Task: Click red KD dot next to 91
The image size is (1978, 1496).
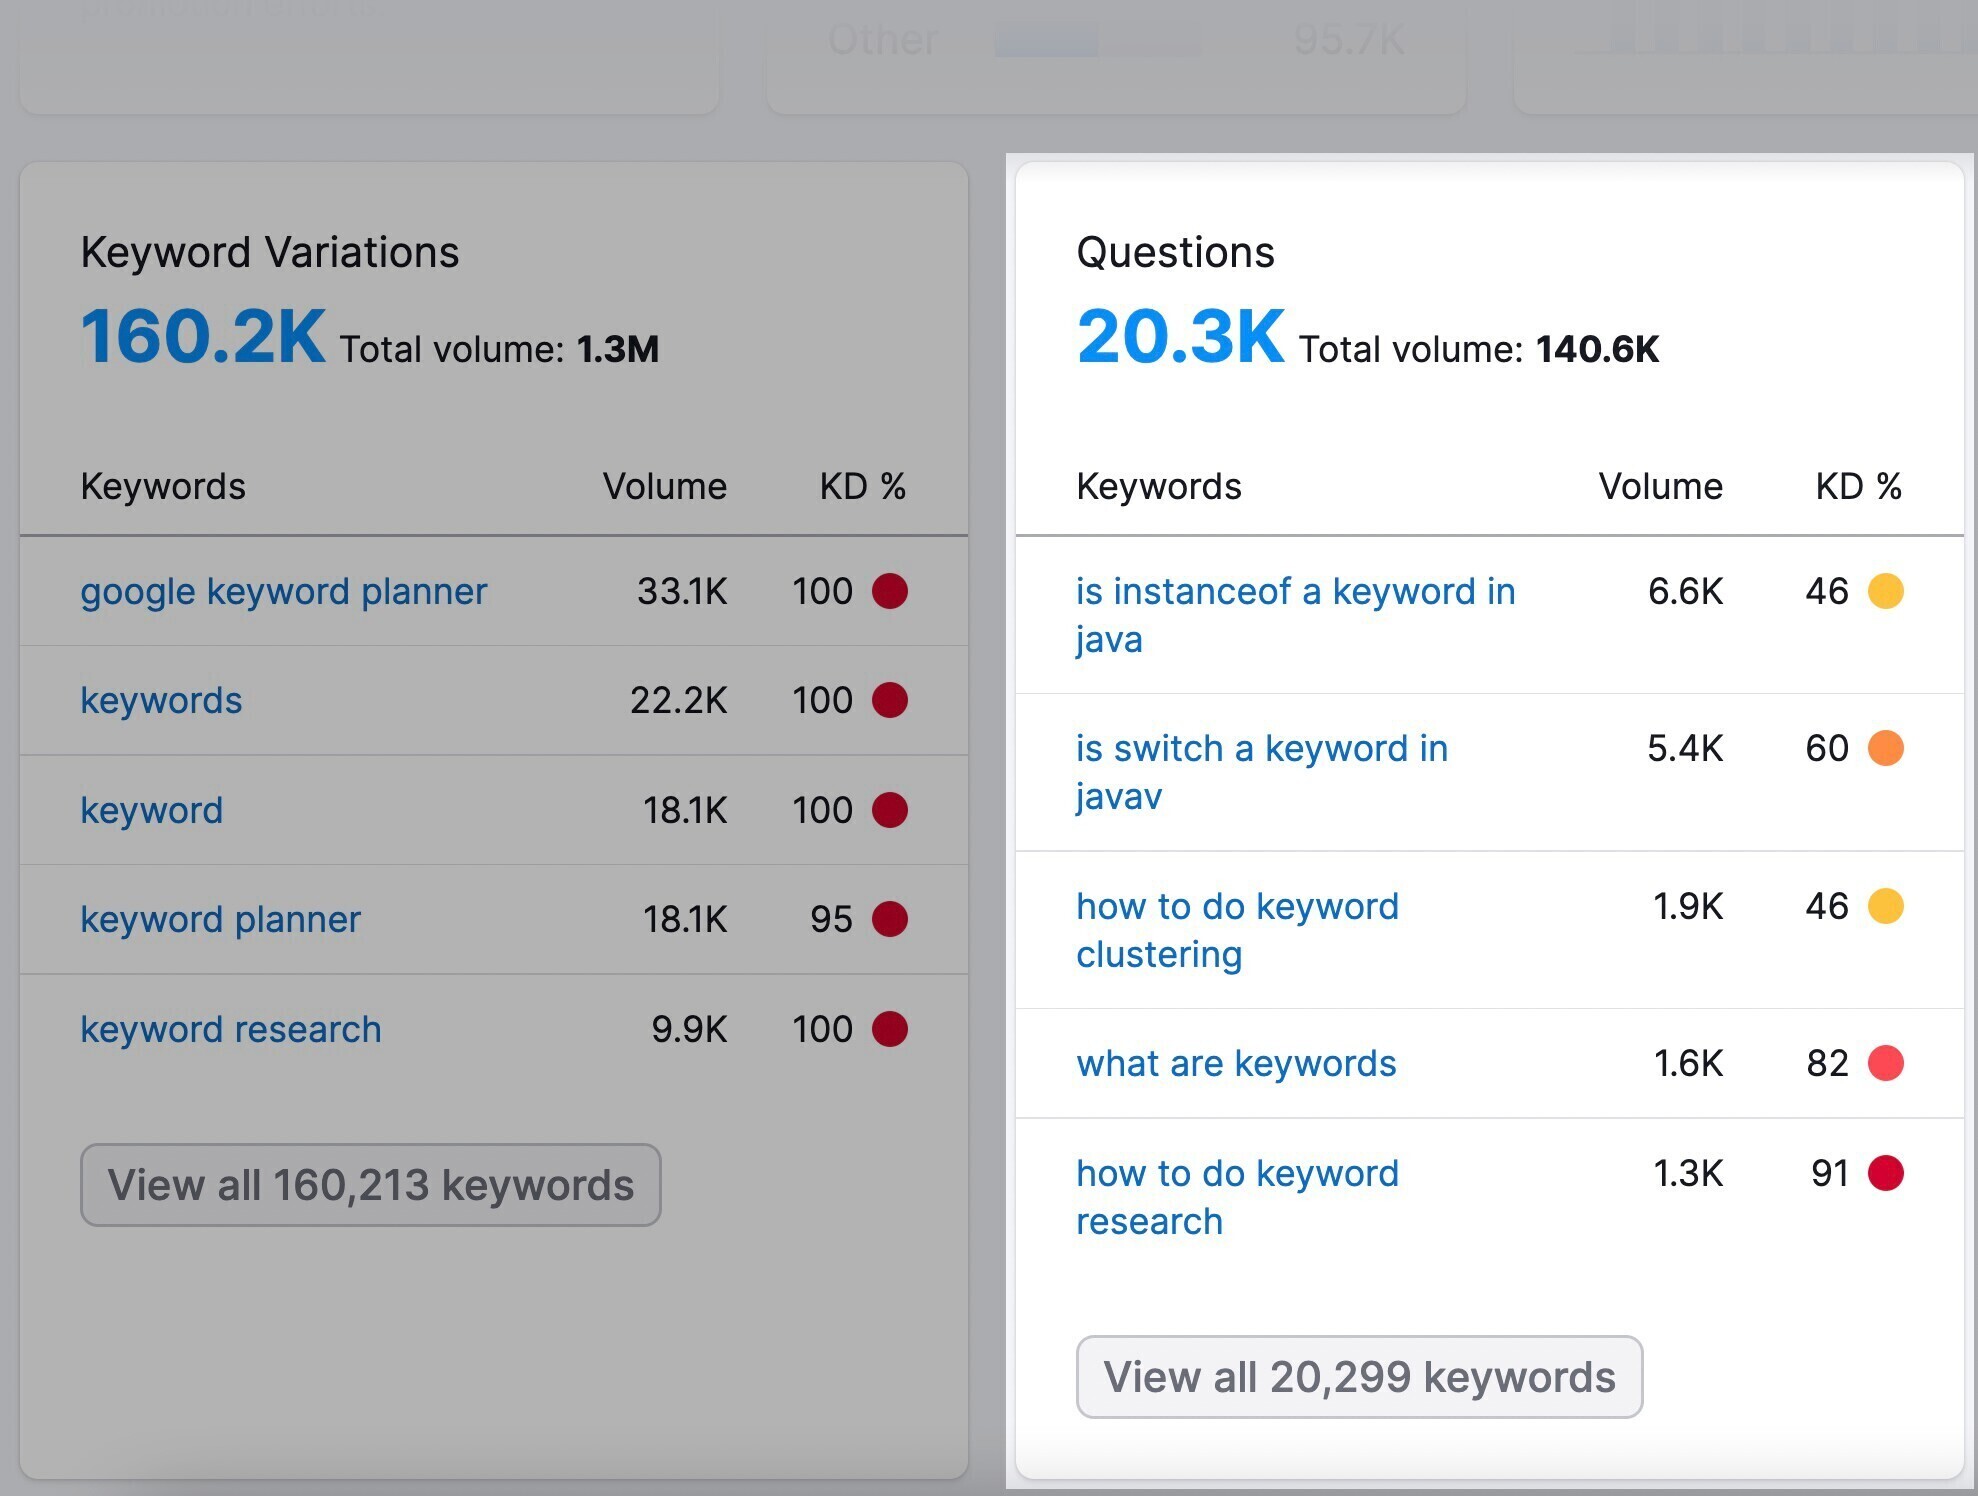Action: [x=1885, y=1173]
